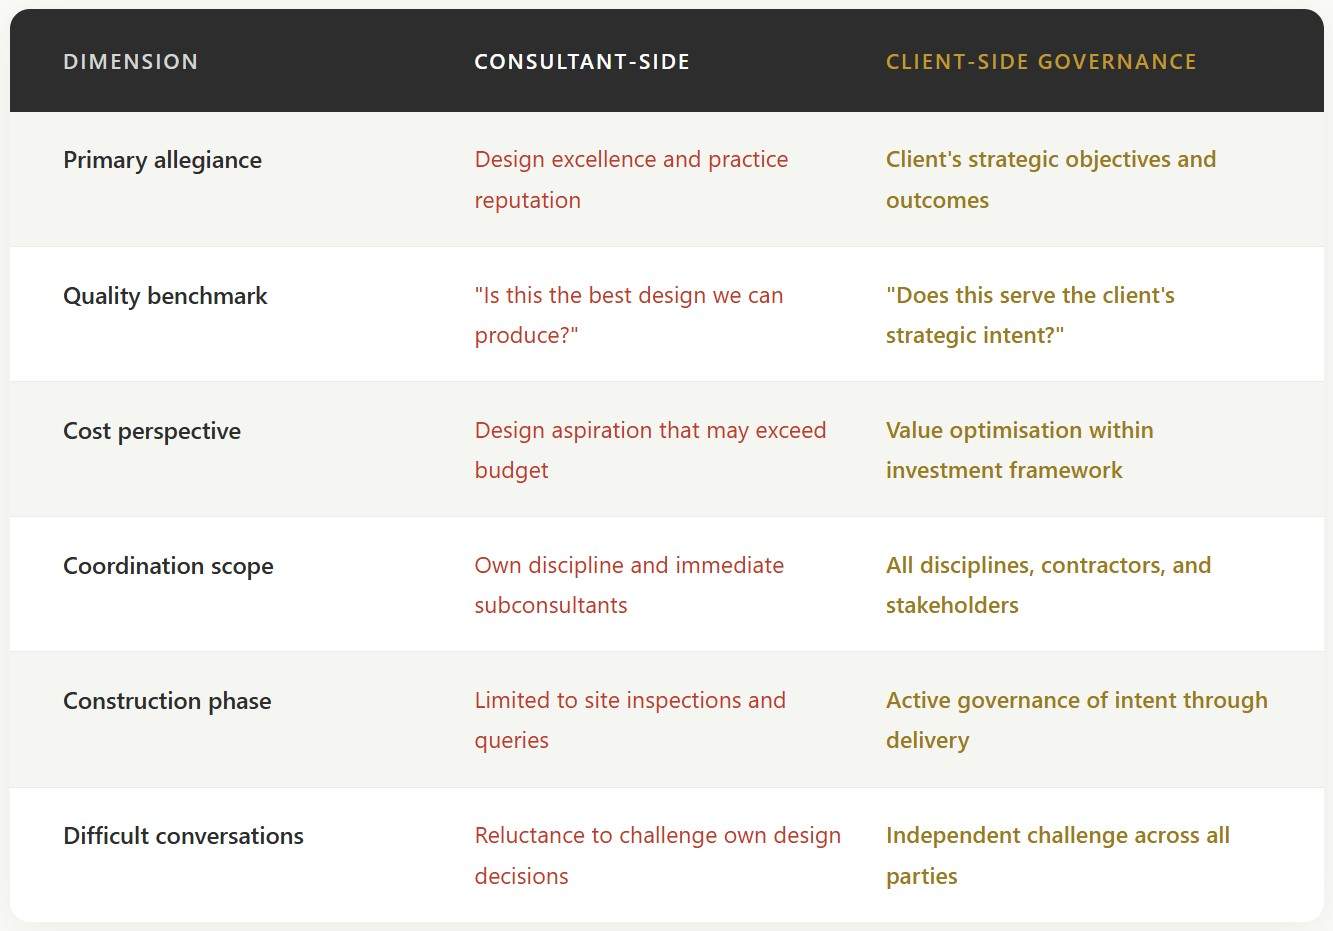Select the CONSULTANT-SIDE column header
1333x931 pixels.
[x=582, y=62]
